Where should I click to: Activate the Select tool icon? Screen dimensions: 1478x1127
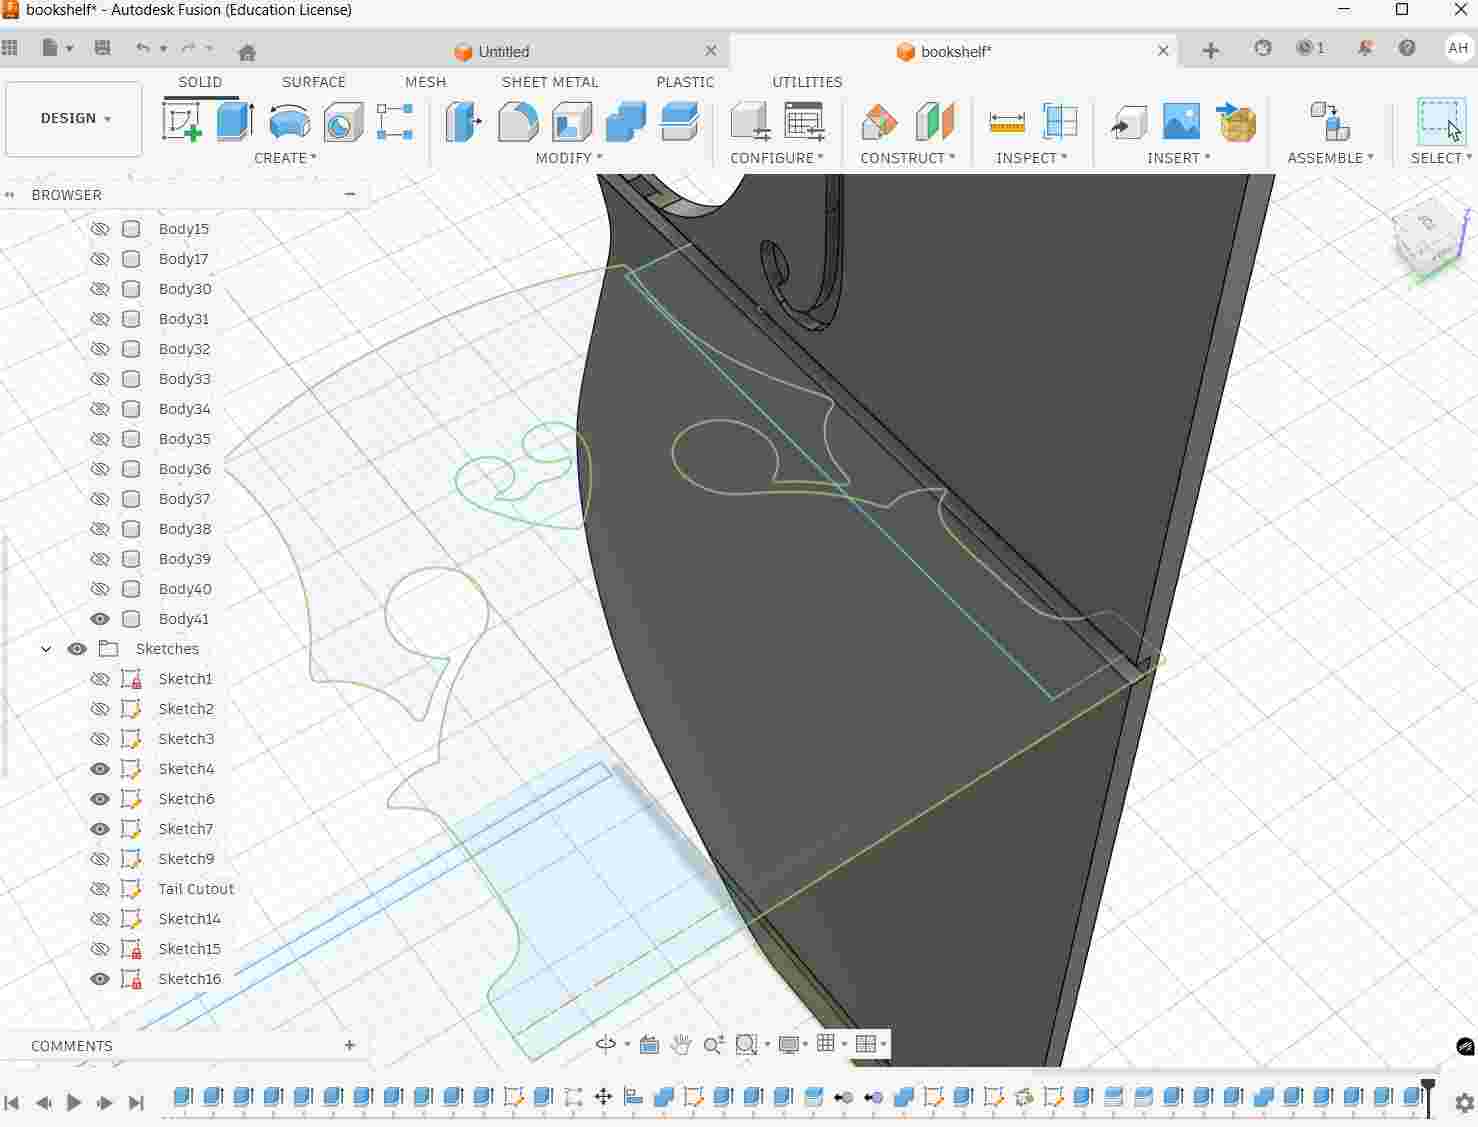[1440, 121]
